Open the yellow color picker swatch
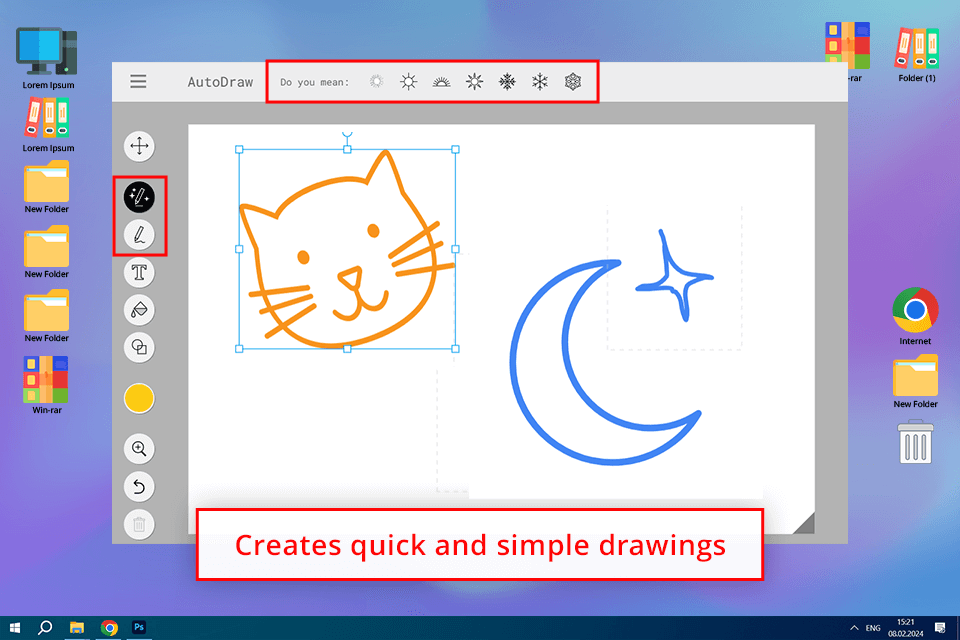The width and height of the screenshot is (960, 640). coord(140,398)
